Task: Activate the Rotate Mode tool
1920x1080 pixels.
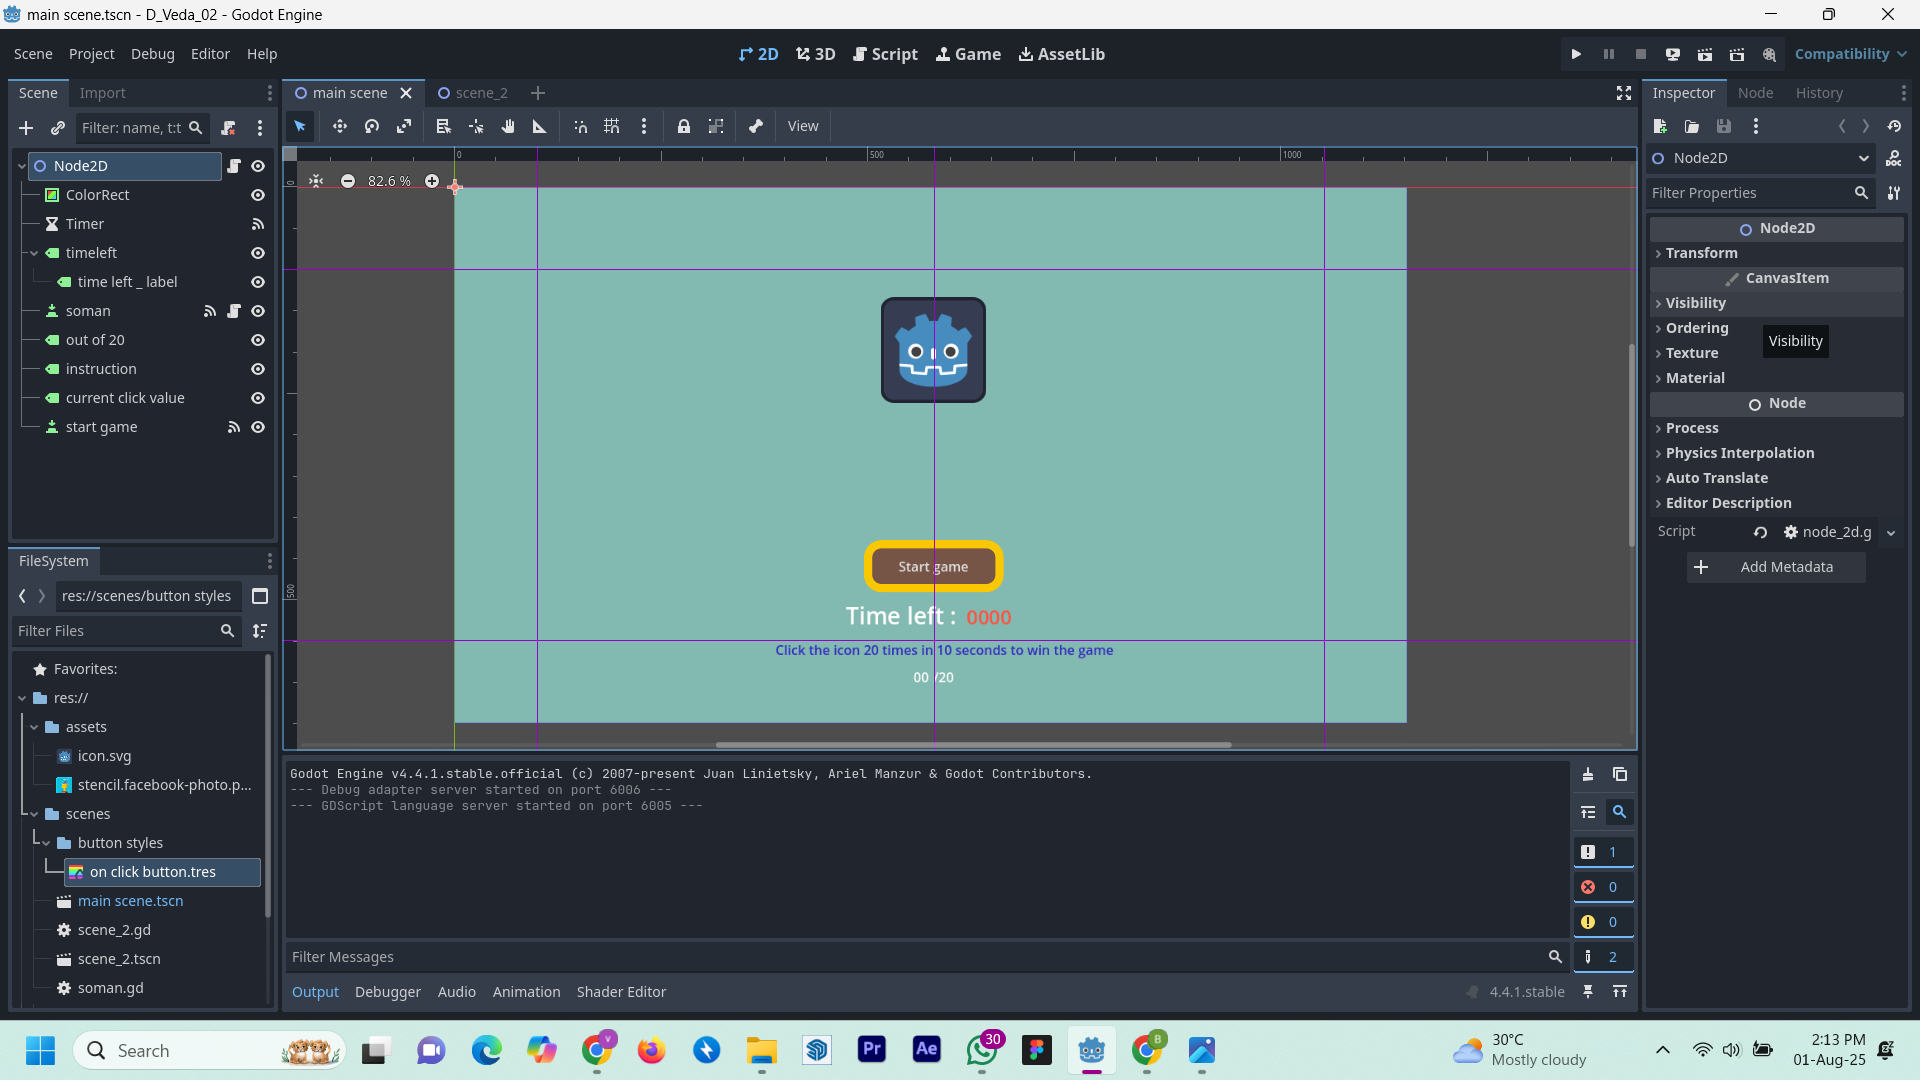Action: [x=372, y=126]
